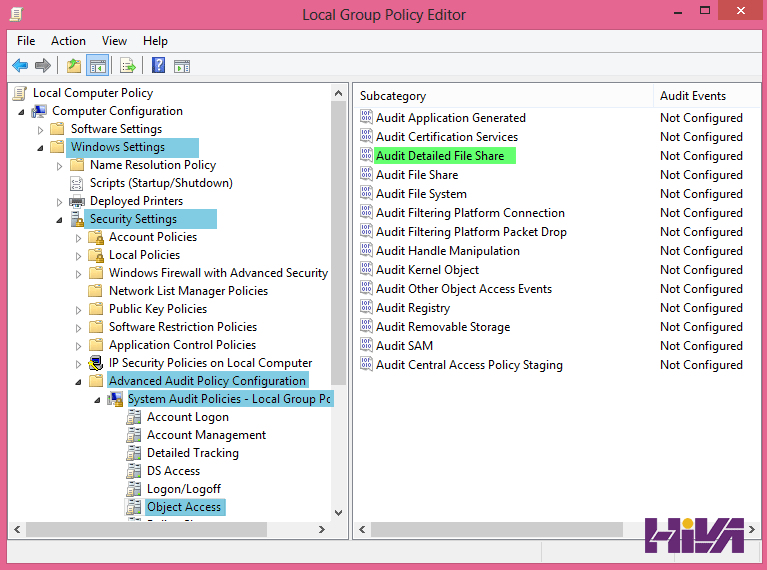Click the Local Computer Policy scroll icon

click(x=20, y=93)
